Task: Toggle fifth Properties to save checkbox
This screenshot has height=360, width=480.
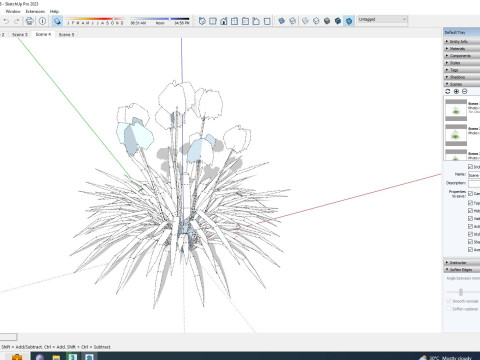Action: tap(470, 226)
